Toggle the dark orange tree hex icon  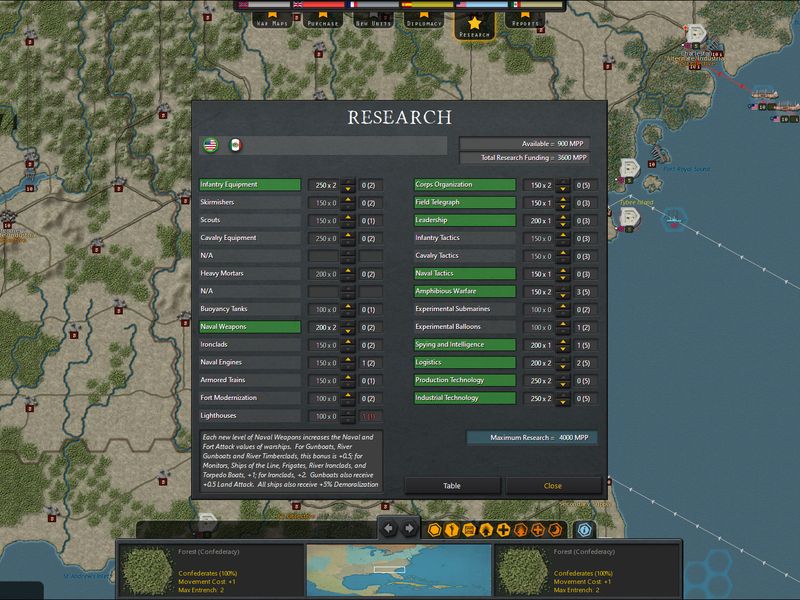click(520, 530)
